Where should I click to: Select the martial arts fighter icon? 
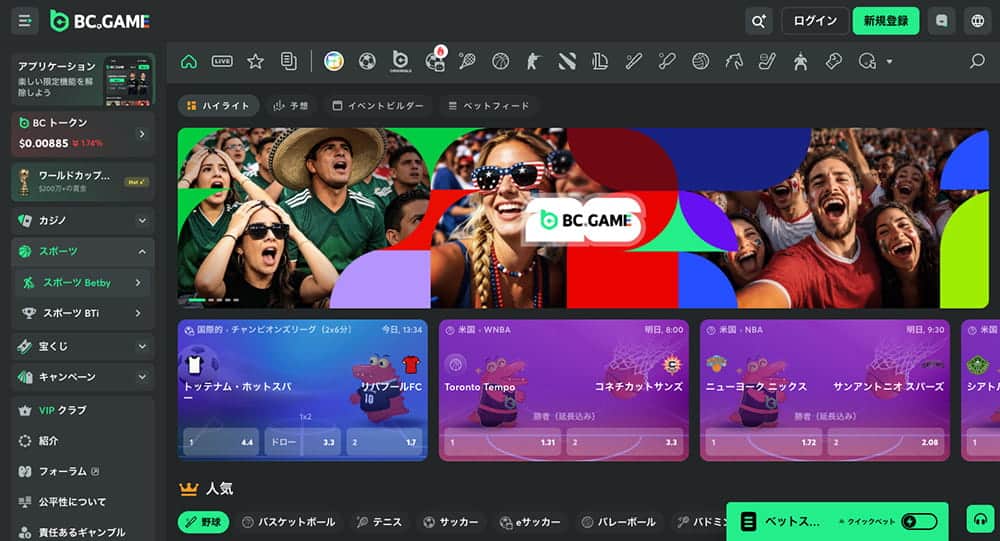coord(800,61)
